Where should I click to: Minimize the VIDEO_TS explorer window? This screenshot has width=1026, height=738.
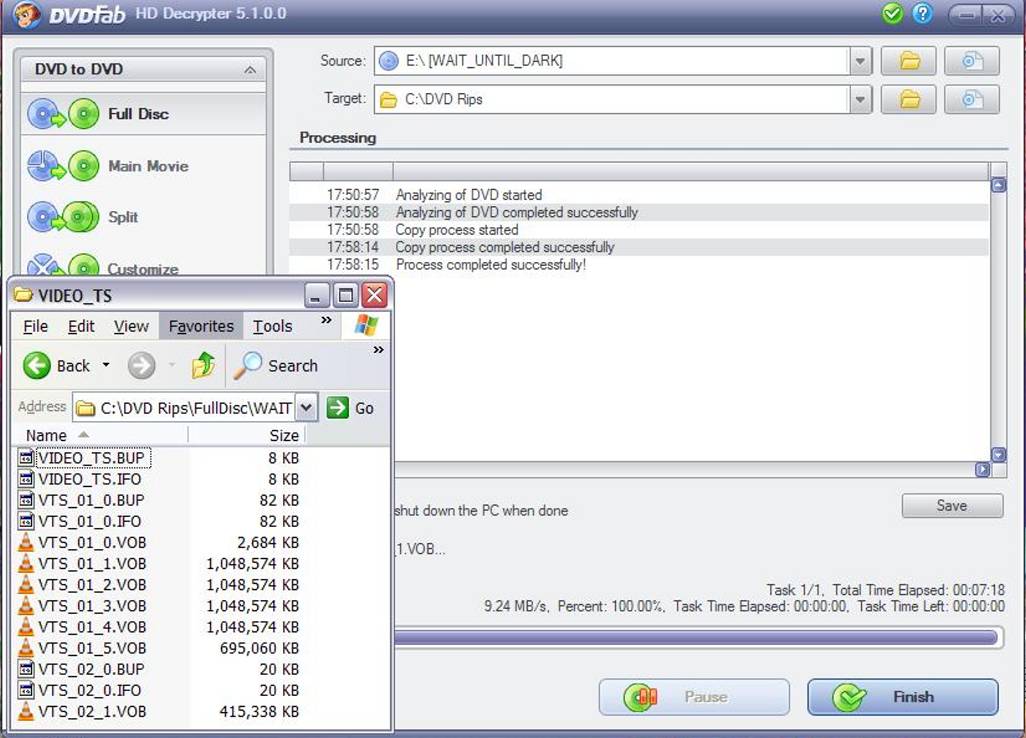point(317,296)
